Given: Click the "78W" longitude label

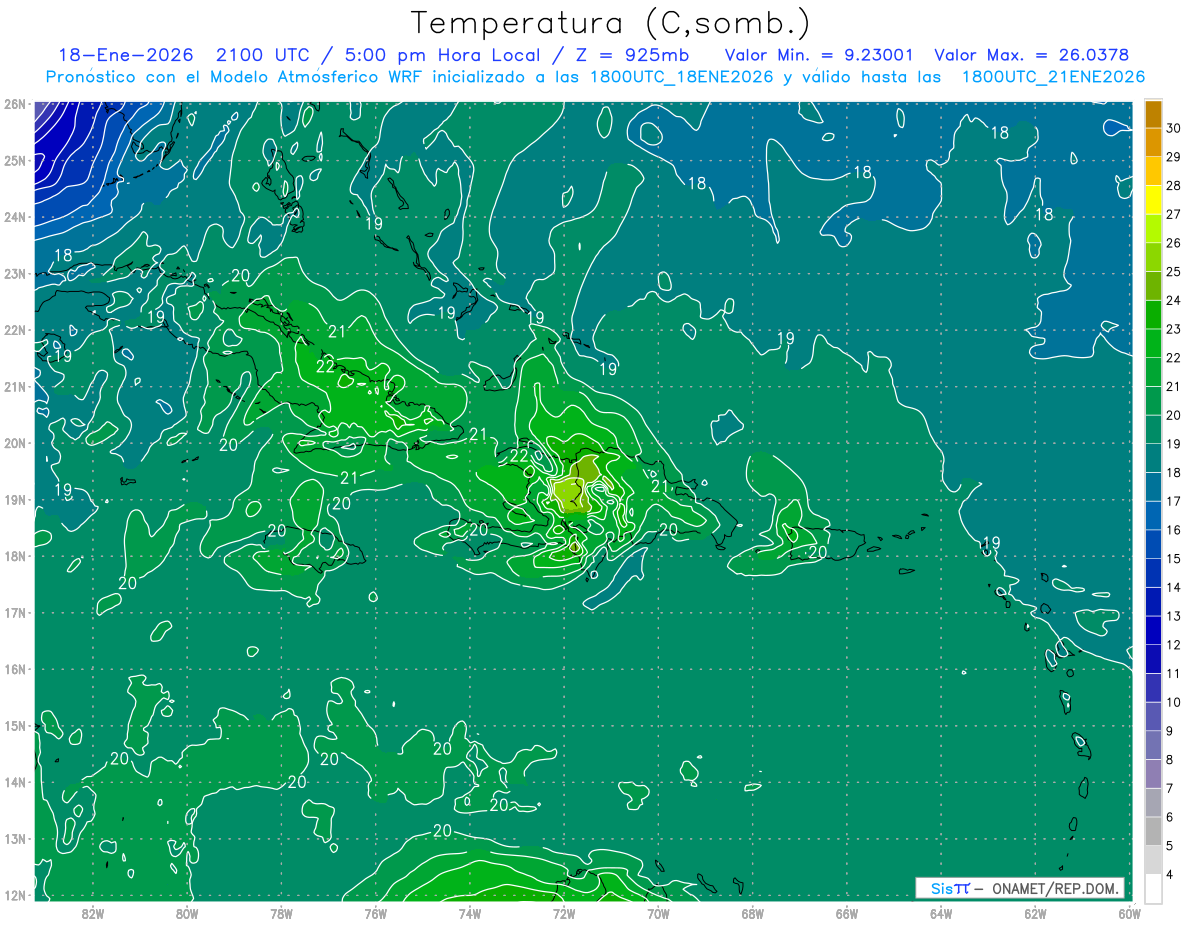Looking at the screenshot, I should [281, 913].
